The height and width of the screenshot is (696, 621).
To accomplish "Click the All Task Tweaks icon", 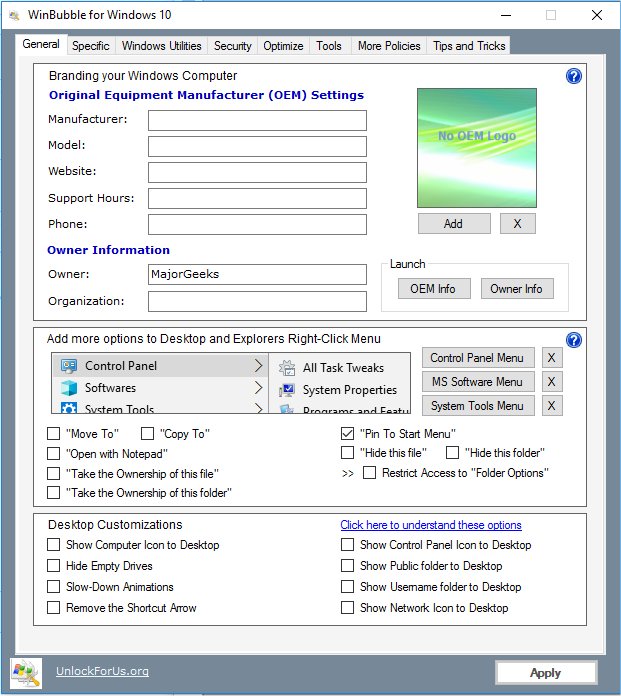I will [287, 368].
